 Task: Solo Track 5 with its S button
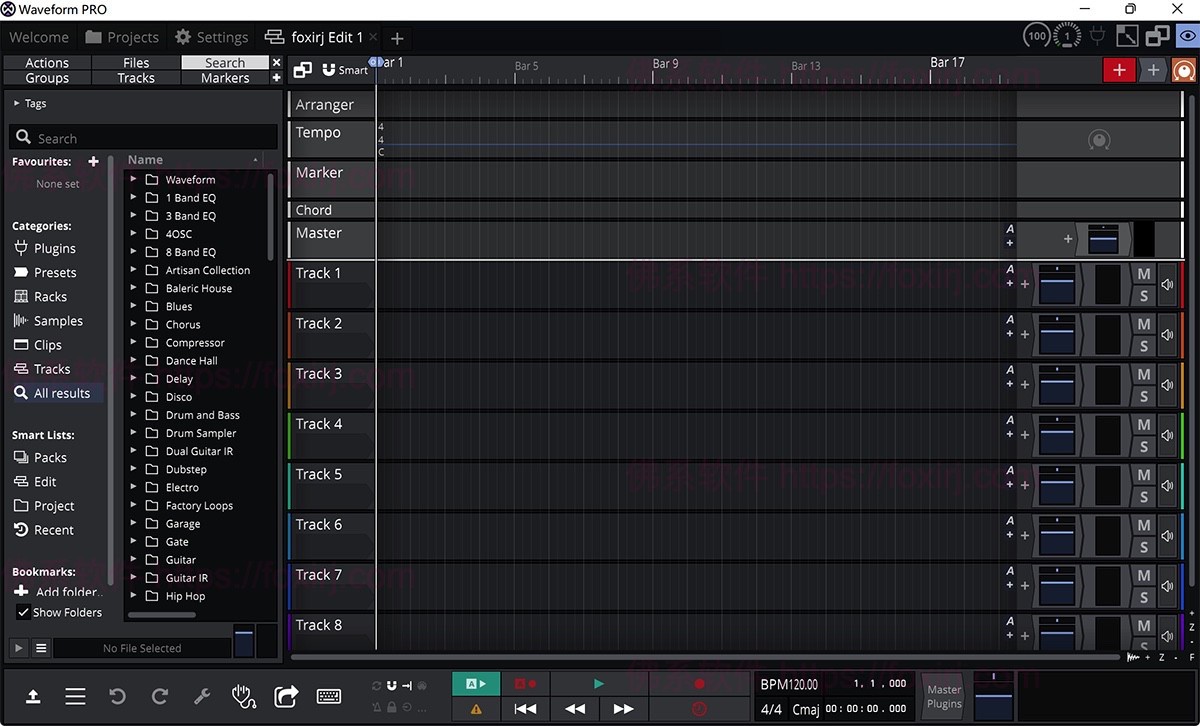click(1143, 495)
